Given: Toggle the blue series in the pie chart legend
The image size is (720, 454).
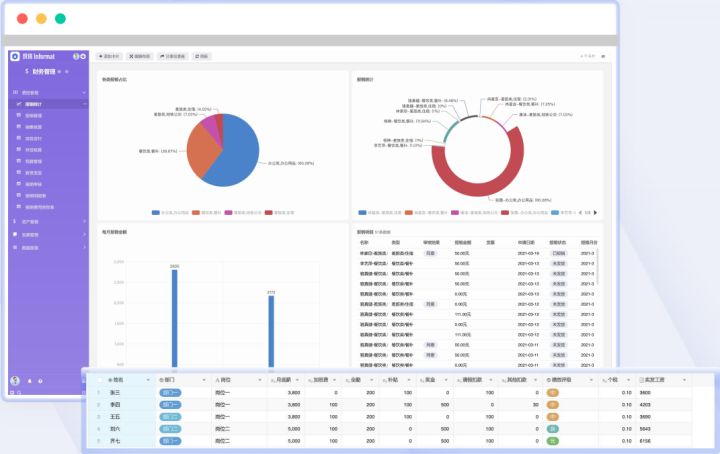Looking at the screenshot, I should [x=156, y=213].
